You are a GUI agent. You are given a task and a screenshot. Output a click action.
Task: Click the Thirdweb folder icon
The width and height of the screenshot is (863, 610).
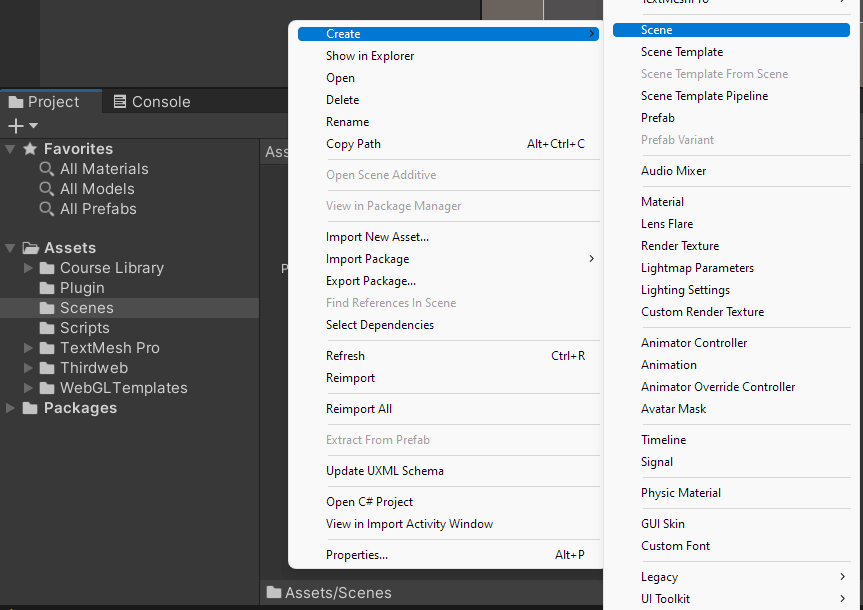47,368
